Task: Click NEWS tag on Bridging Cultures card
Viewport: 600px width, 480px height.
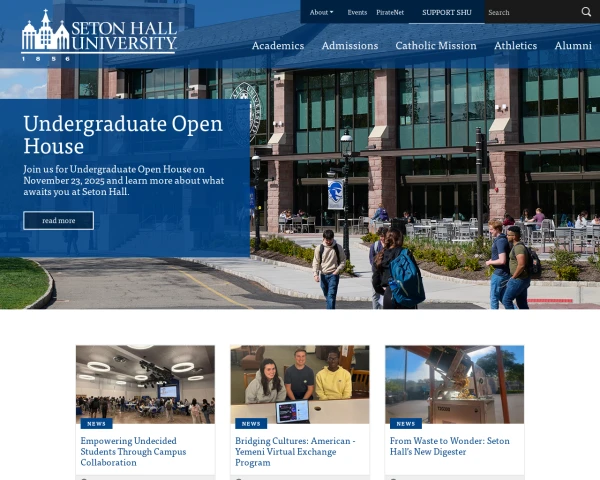Action: [x=251, y=424]
